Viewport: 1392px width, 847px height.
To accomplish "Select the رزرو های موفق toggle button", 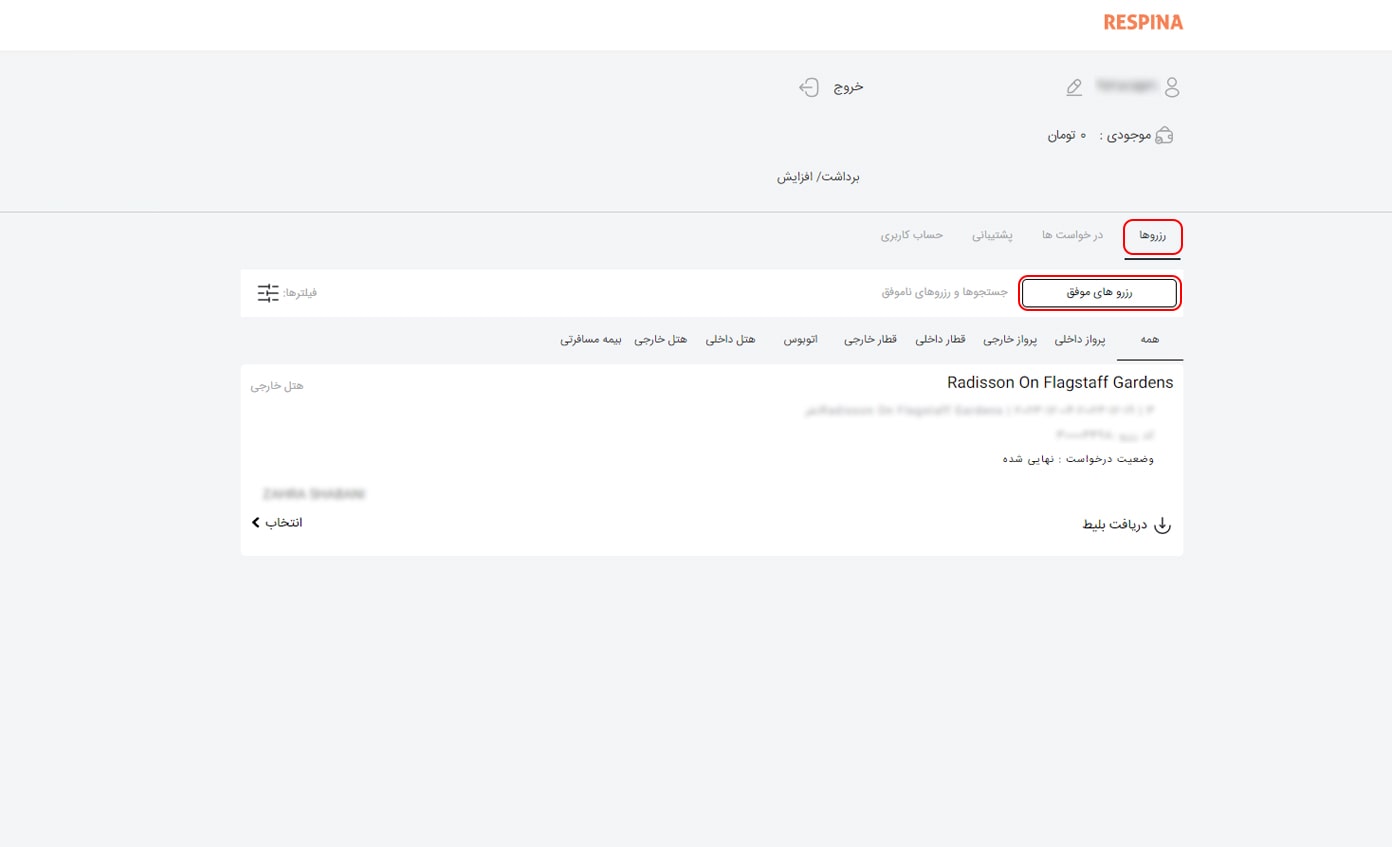I will [1099, 293].
